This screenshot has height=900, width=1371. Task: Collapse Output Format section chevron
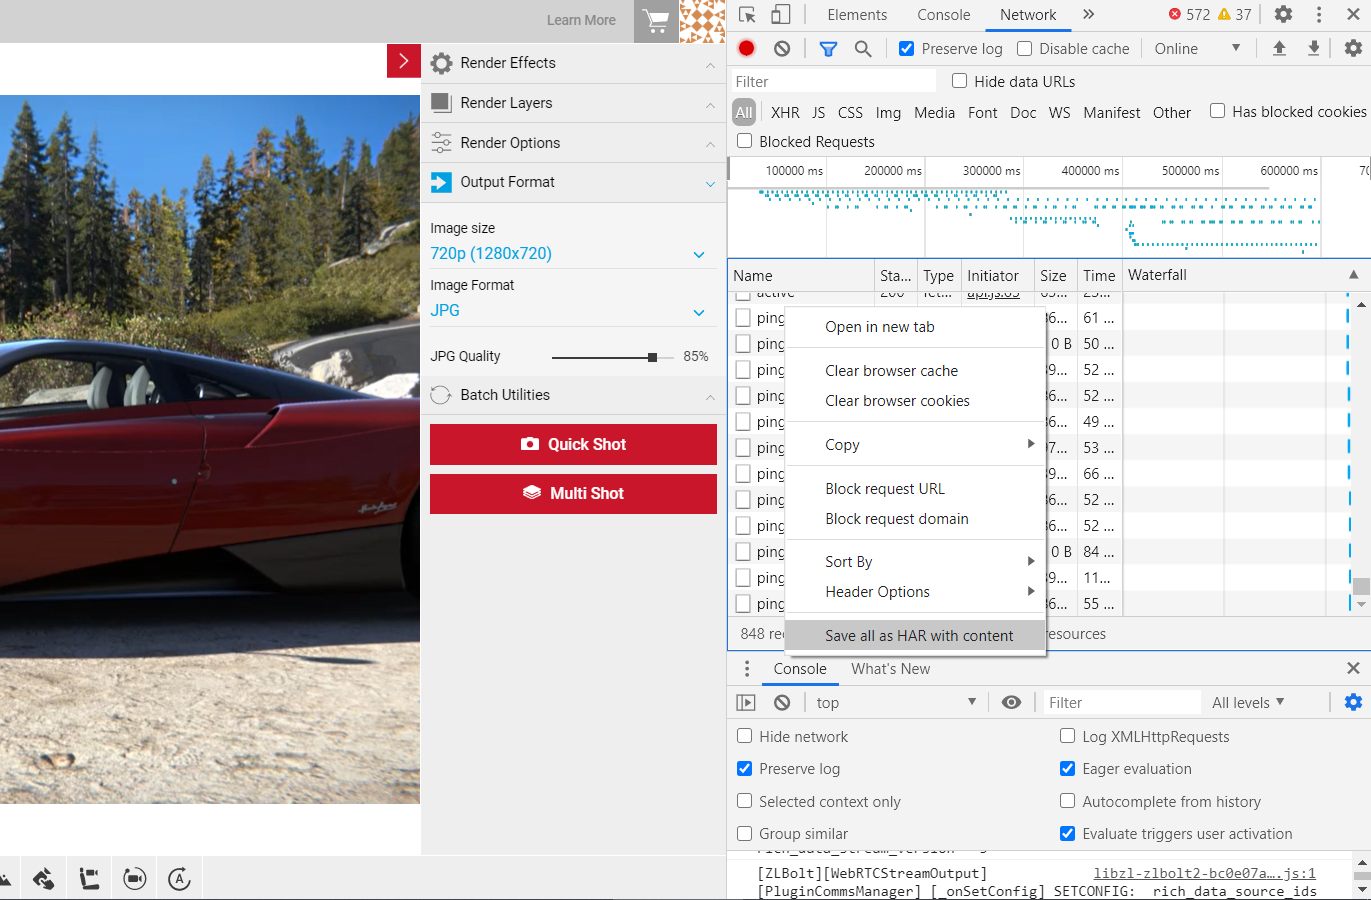pos(710,184)
